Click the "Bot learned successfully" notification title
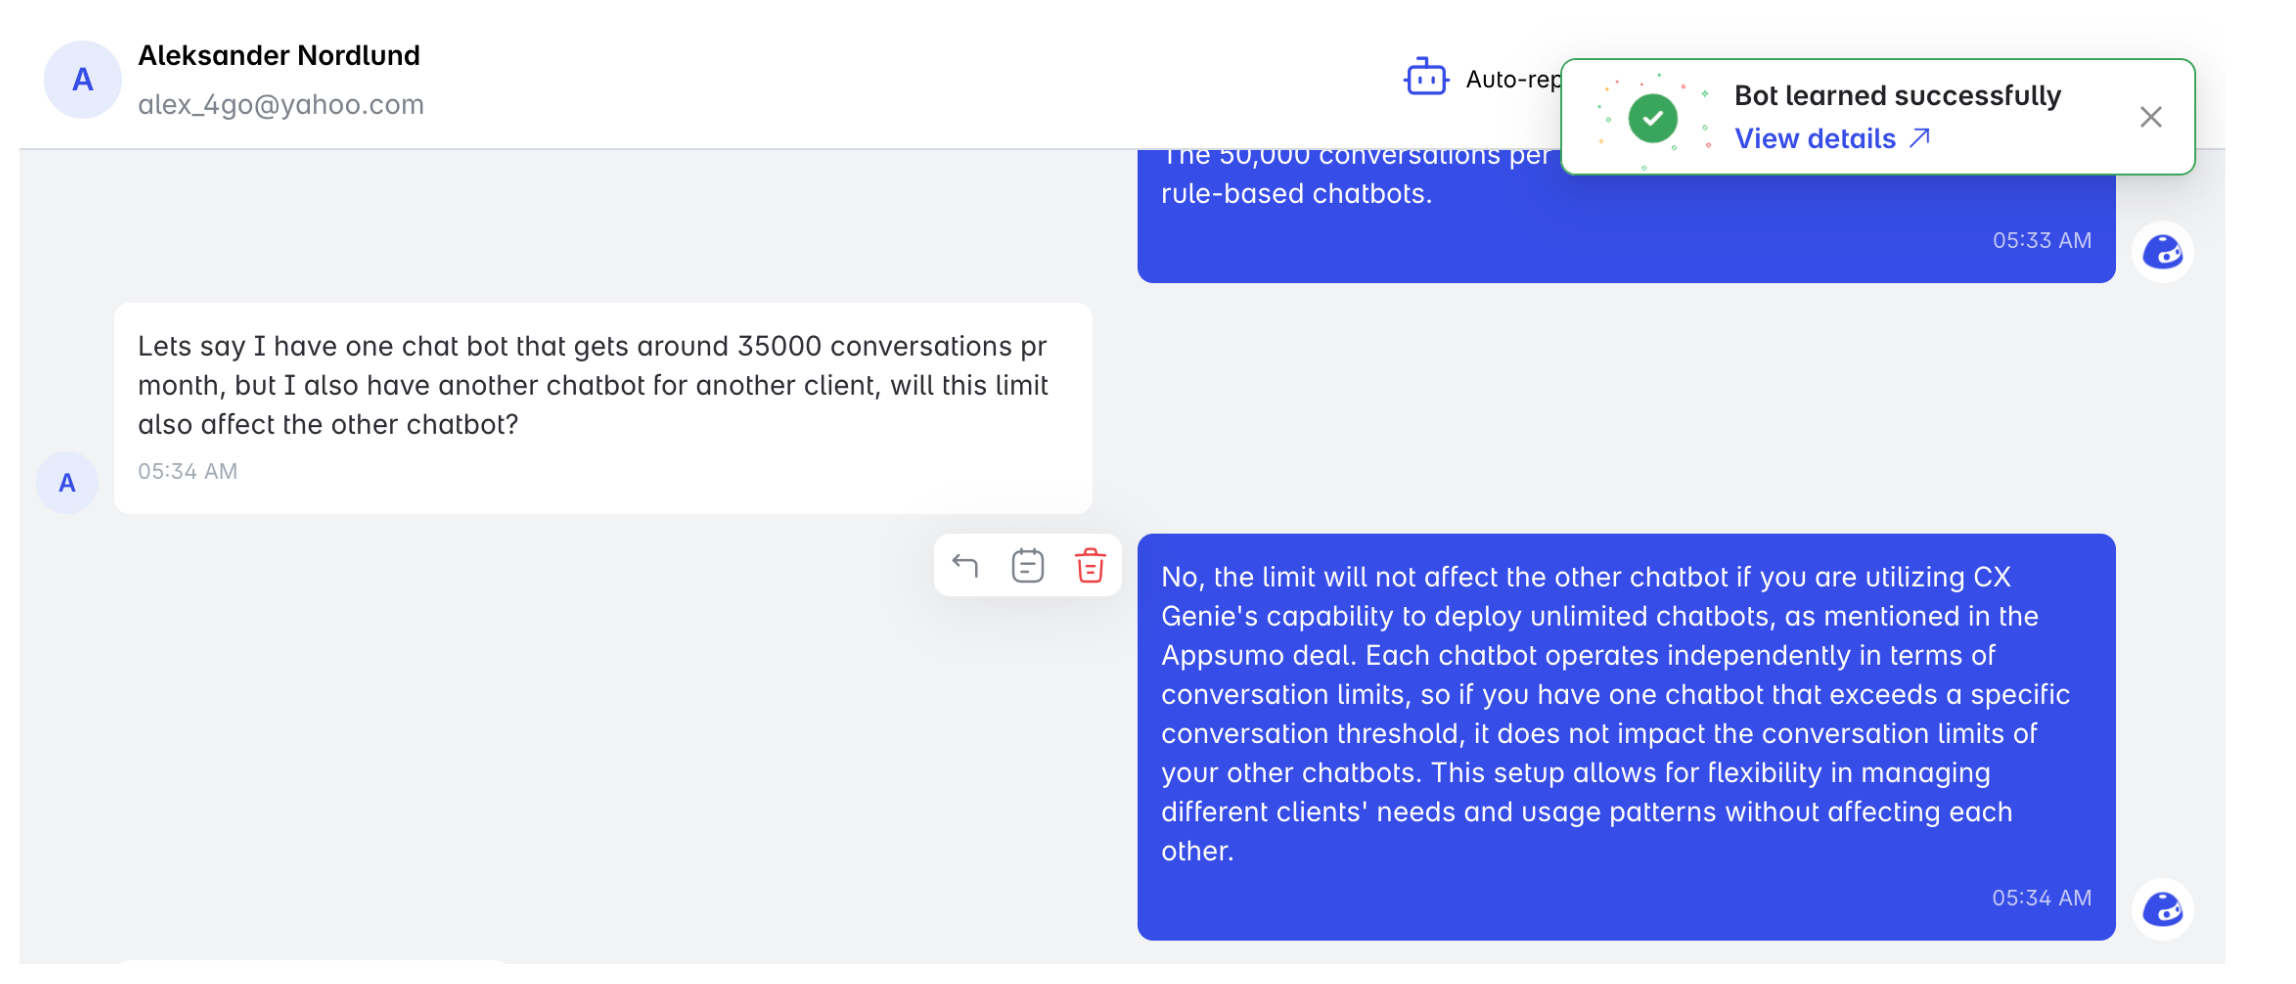The width and height of the screenshot is (2296, 984). [1897, 96]
